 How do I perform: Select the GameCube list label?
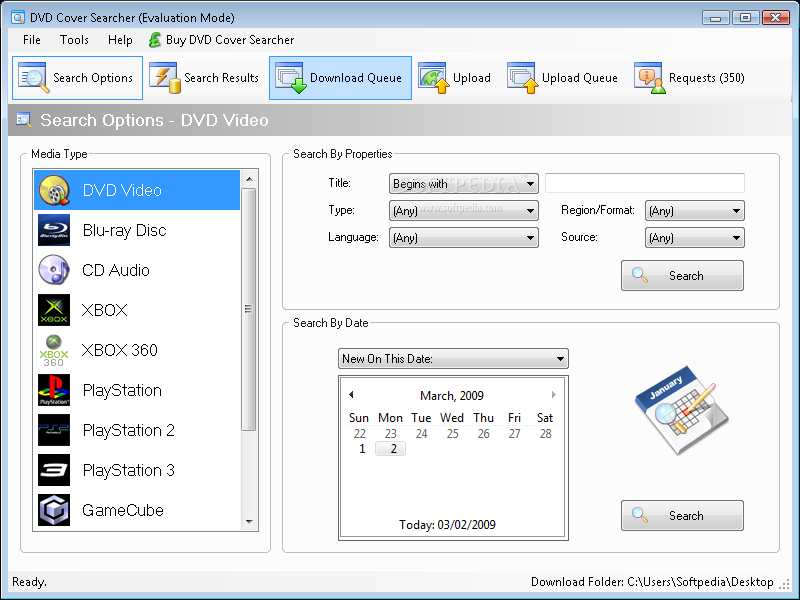[123, 510]
